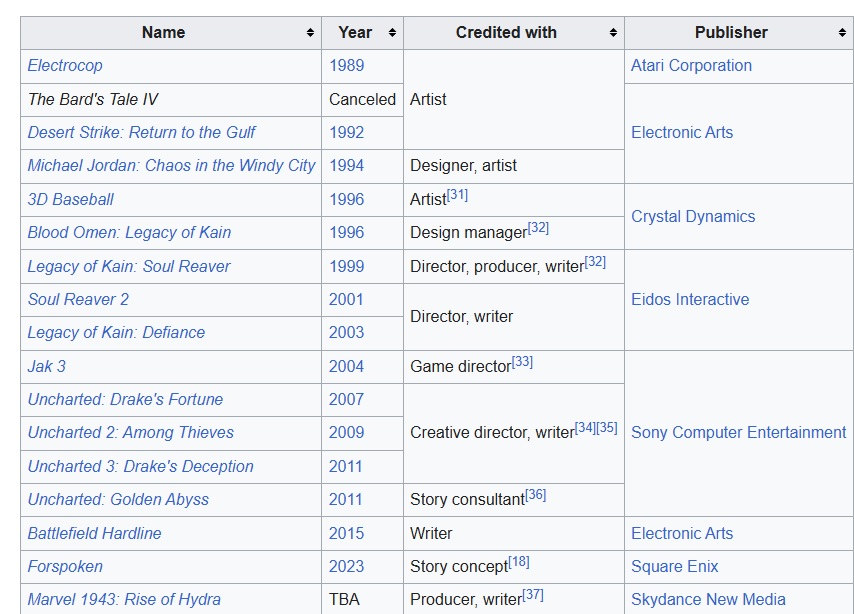Open the 3D Baseball link
This screenshot has height=614, width=854.
[71, 199]
